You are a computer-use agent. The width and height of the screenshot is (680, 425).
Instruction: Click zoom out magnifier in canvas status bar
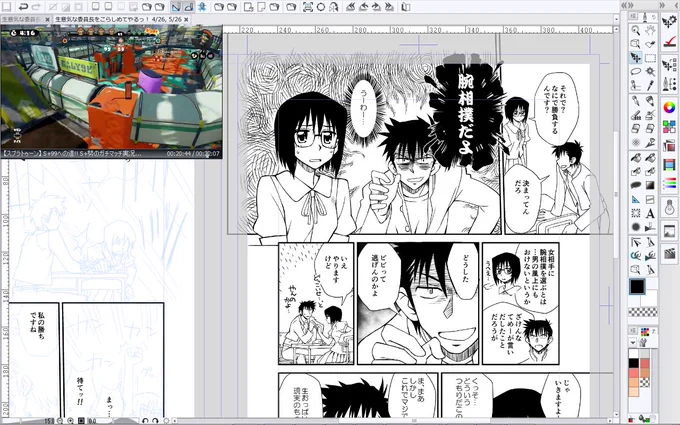coord(60,421)
